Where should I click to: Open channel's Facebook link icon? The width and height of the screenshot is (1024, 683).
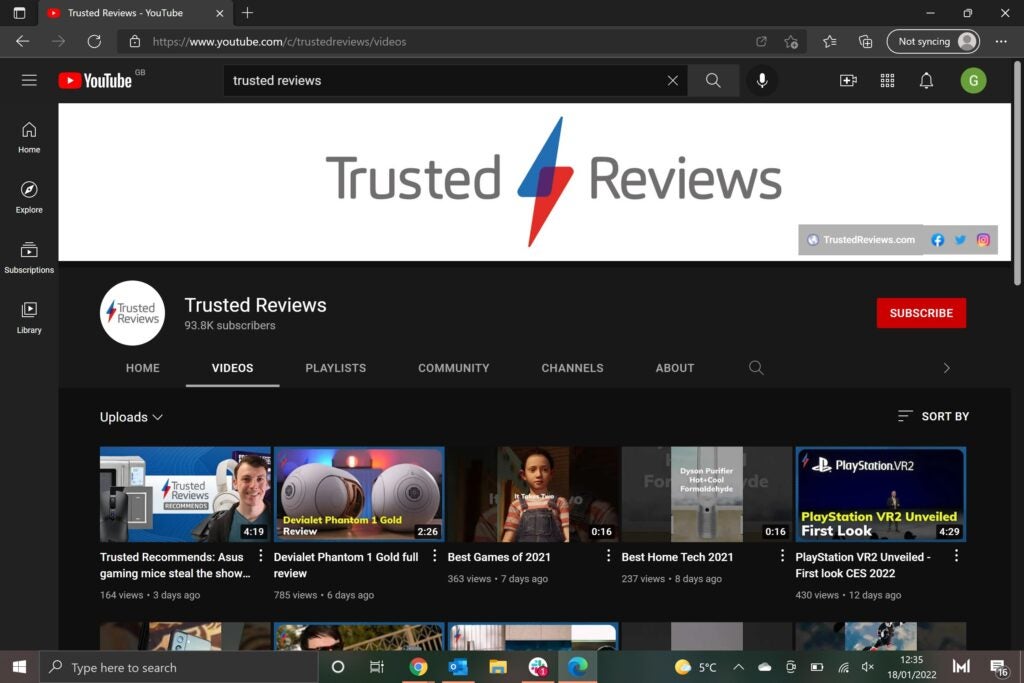pyautogui.click(x=937, y=240)
